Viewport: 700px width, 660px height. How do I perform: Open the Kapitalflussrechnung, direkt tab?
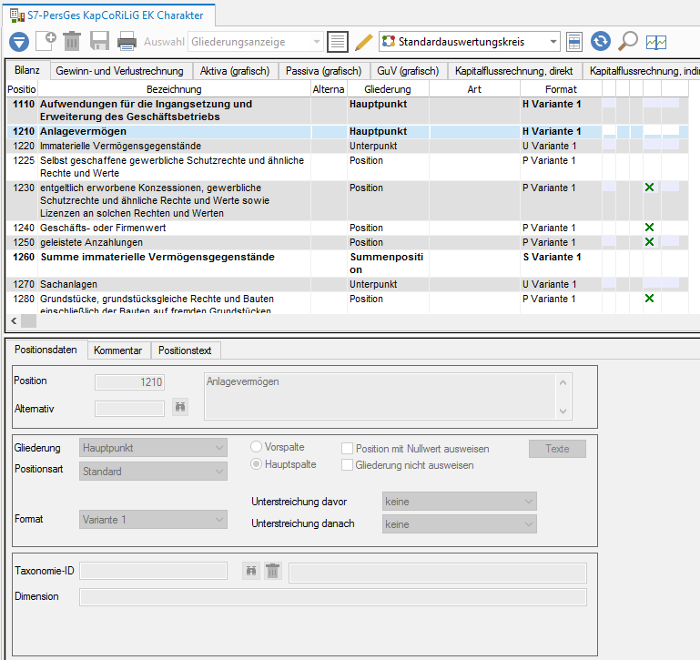point(514,71)
